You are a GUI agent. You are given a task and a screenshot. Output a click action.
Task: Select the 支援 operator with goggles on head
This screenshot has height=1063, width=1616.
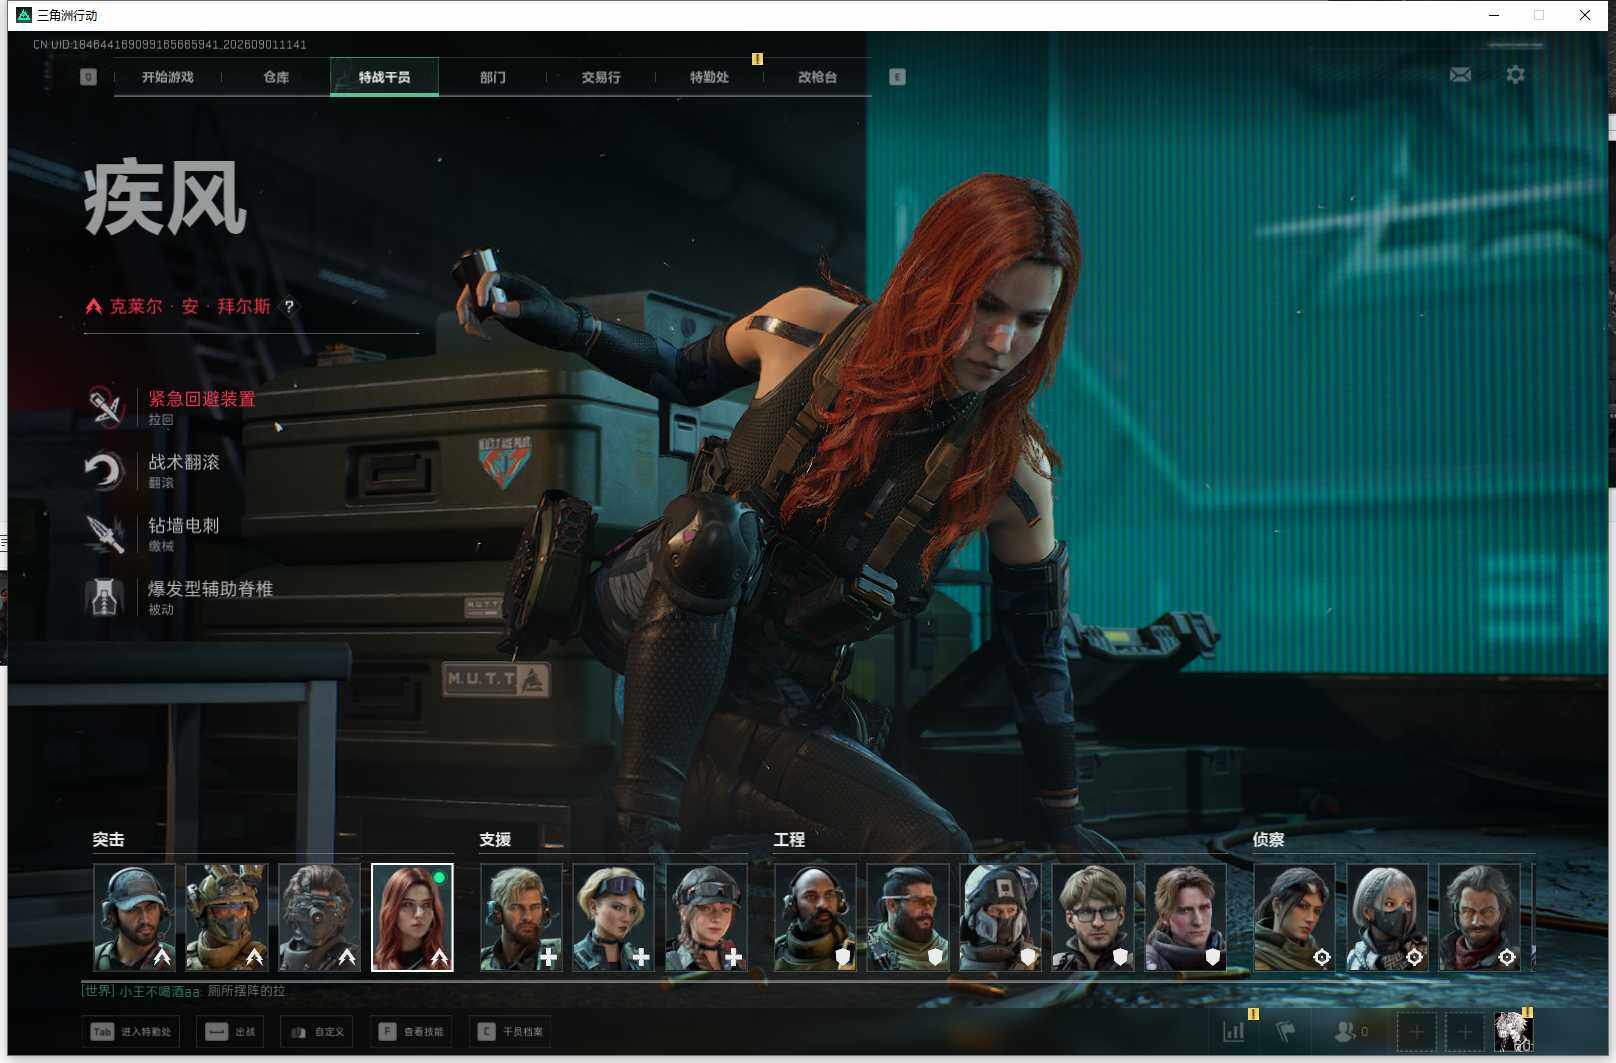pyautogui.click(x=613, y=918)
